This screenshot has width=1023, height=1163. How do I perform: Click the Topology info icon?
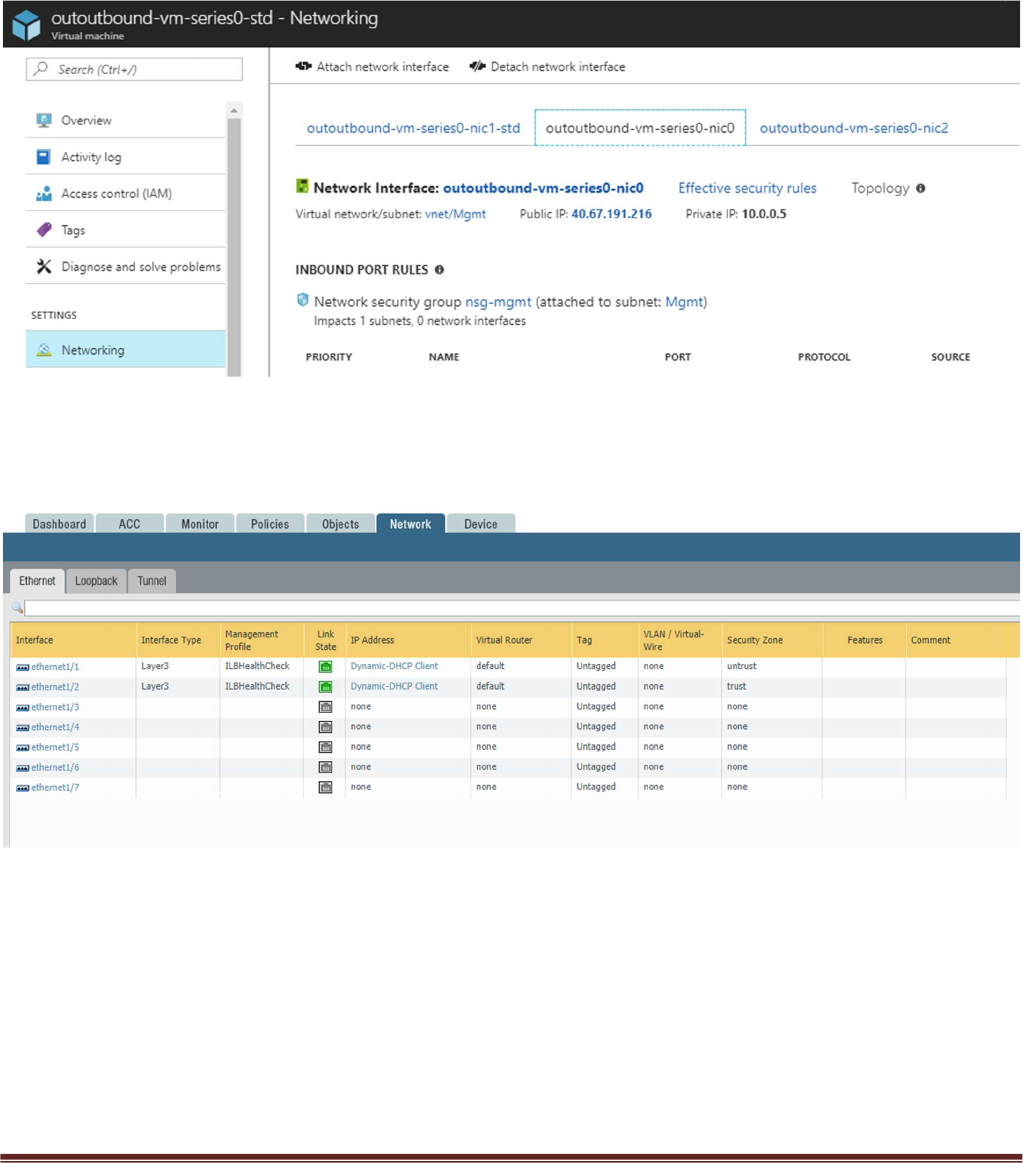click(921, 188)
